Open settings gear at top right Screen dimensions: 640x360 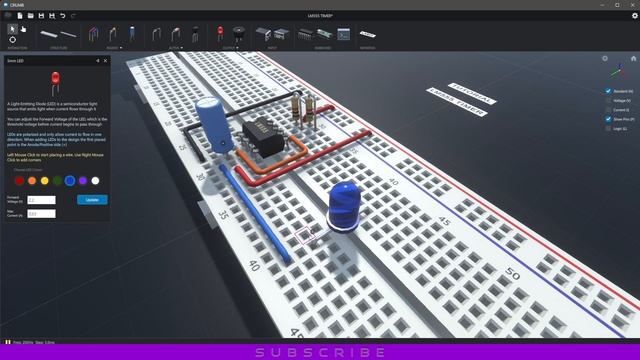point(635,16)
